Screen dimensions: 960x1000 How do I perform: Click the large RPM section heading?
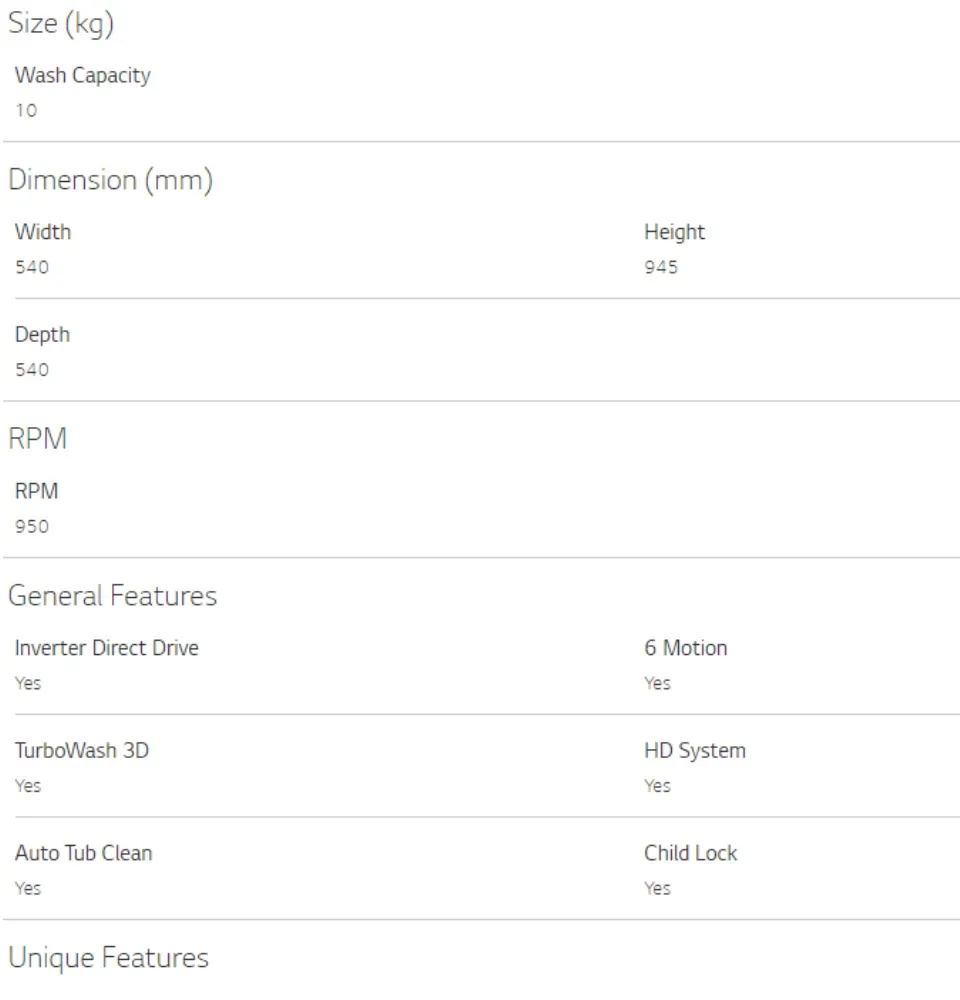click(x=37, y=439)
